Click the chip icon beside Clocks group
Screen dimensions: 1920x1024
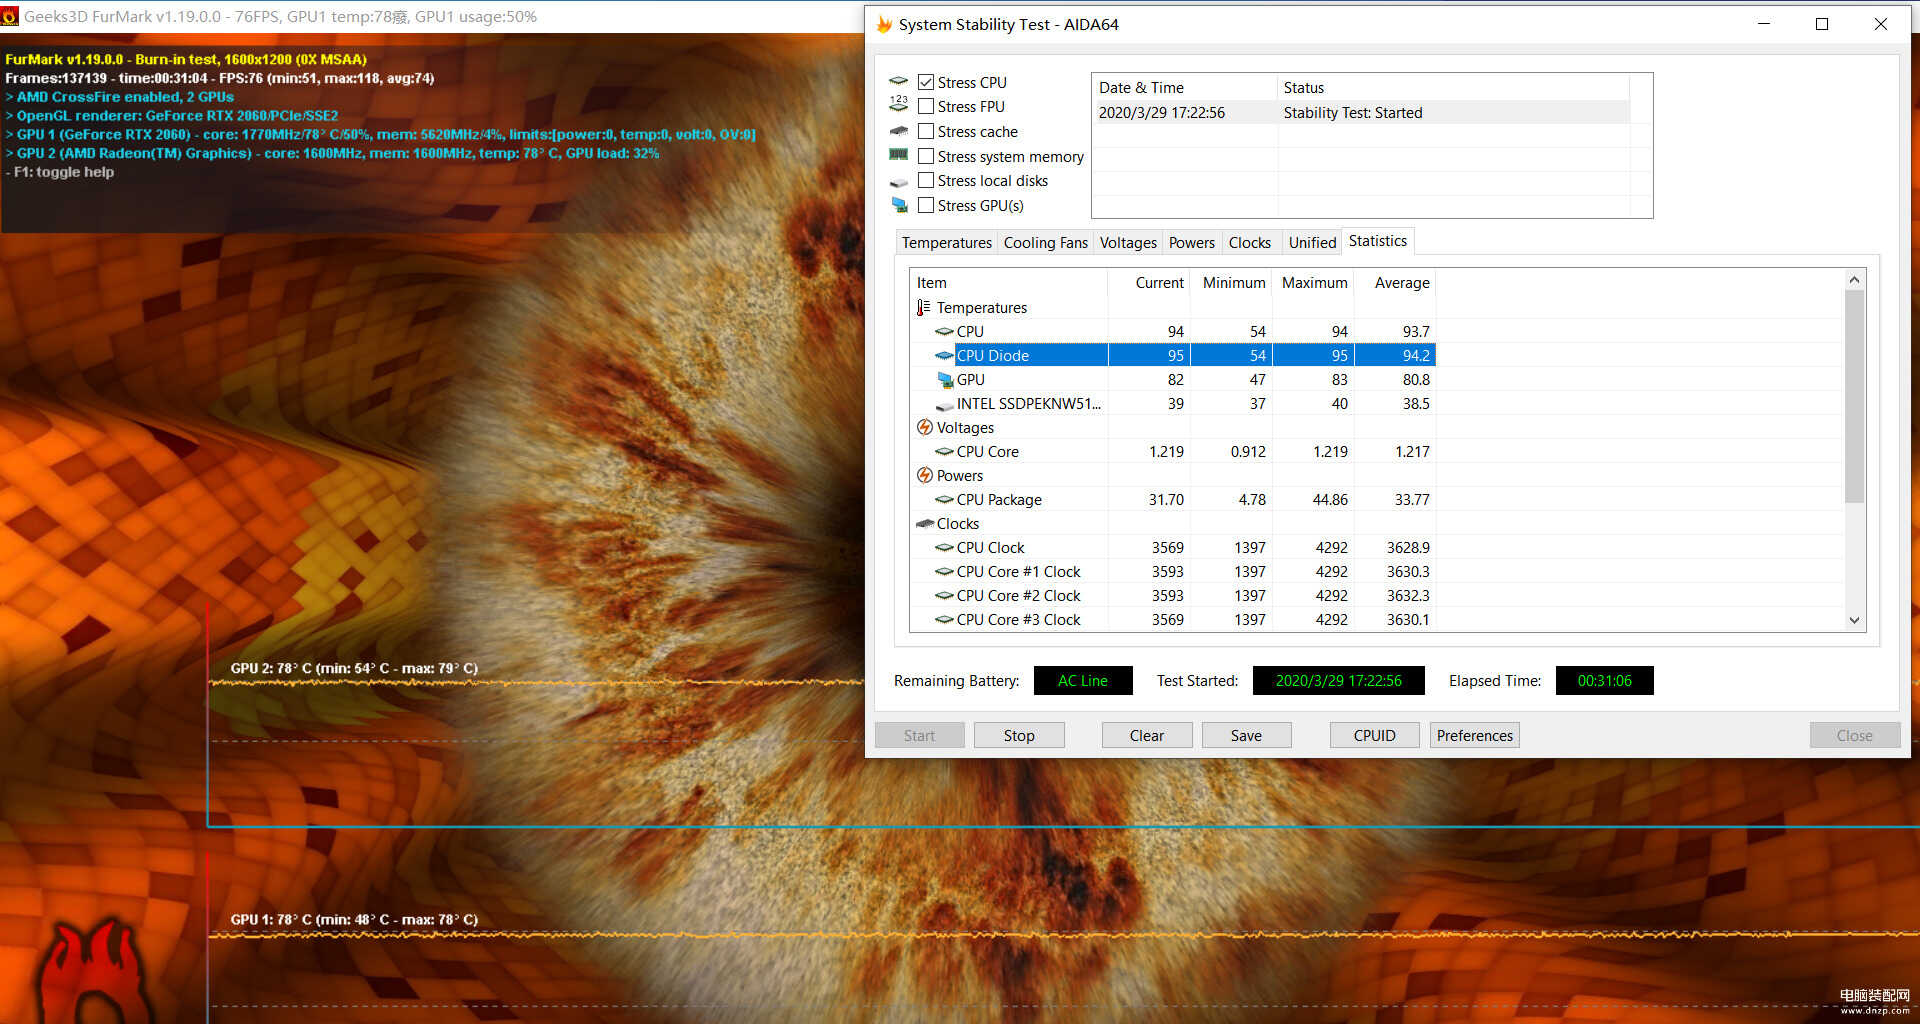[x=925, y=524]
